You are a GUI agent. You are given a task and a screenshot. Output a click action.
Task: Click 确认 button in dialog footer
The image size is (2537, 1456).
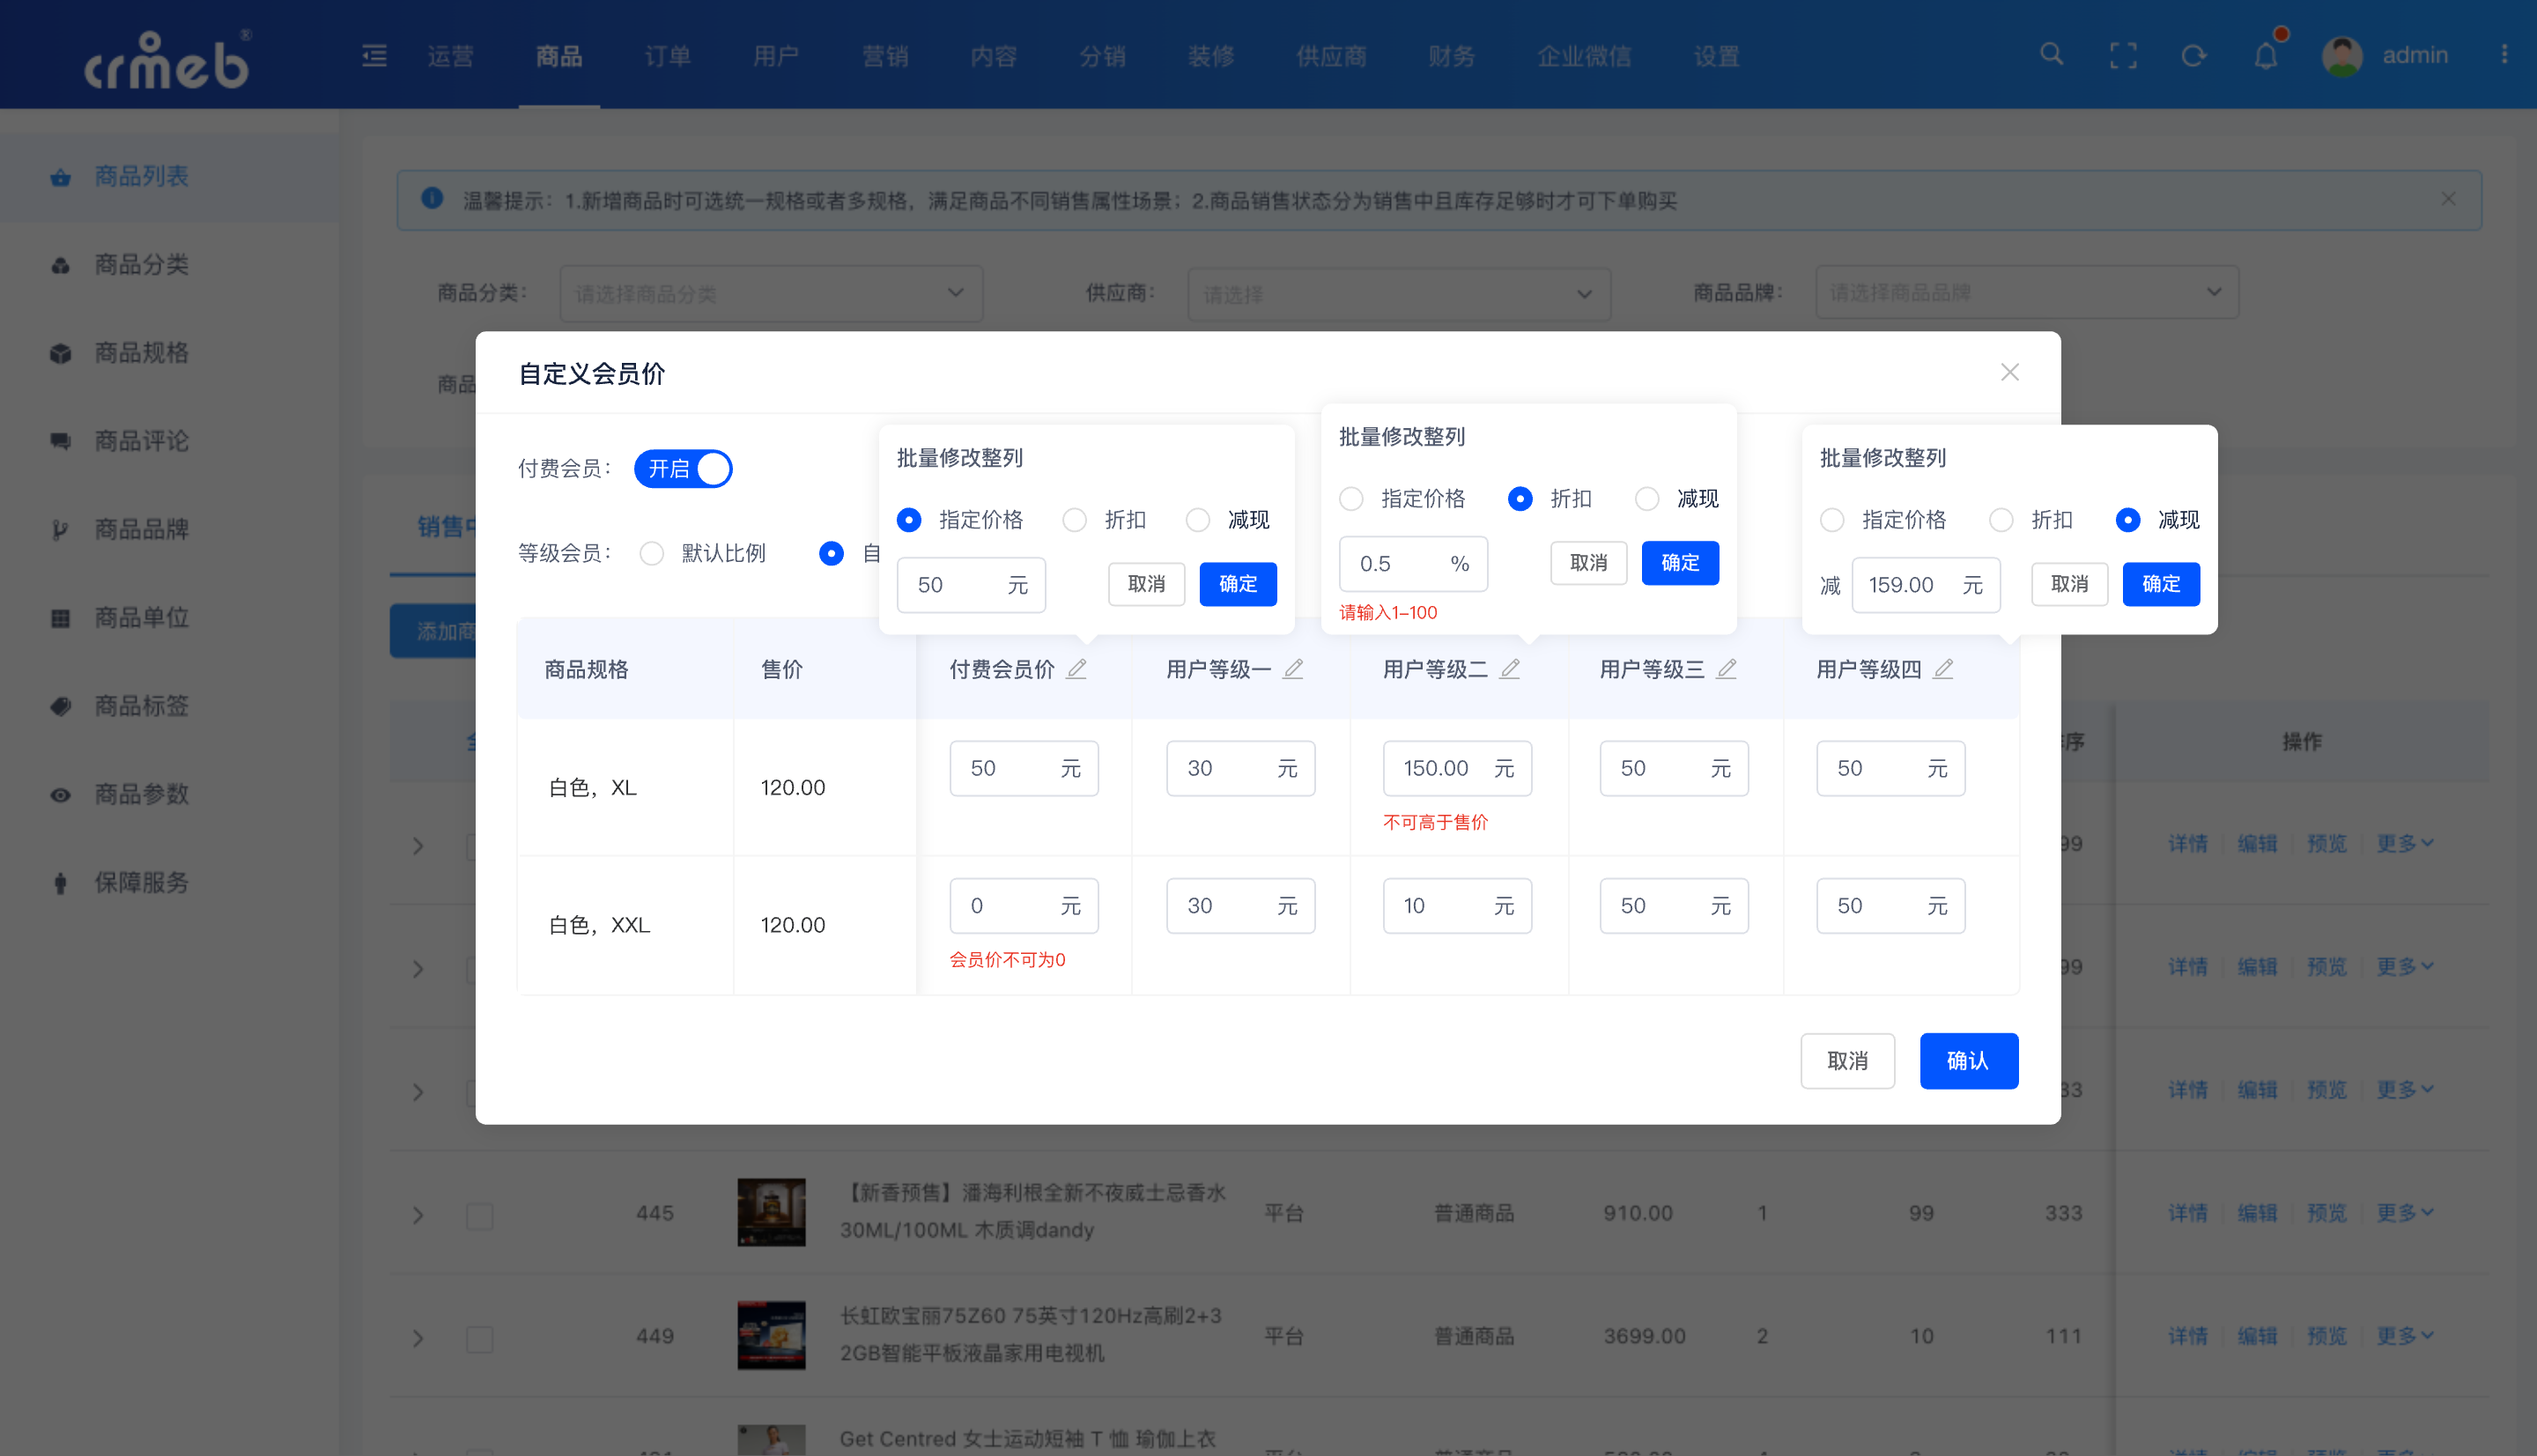click(x=1968, y=1060)
